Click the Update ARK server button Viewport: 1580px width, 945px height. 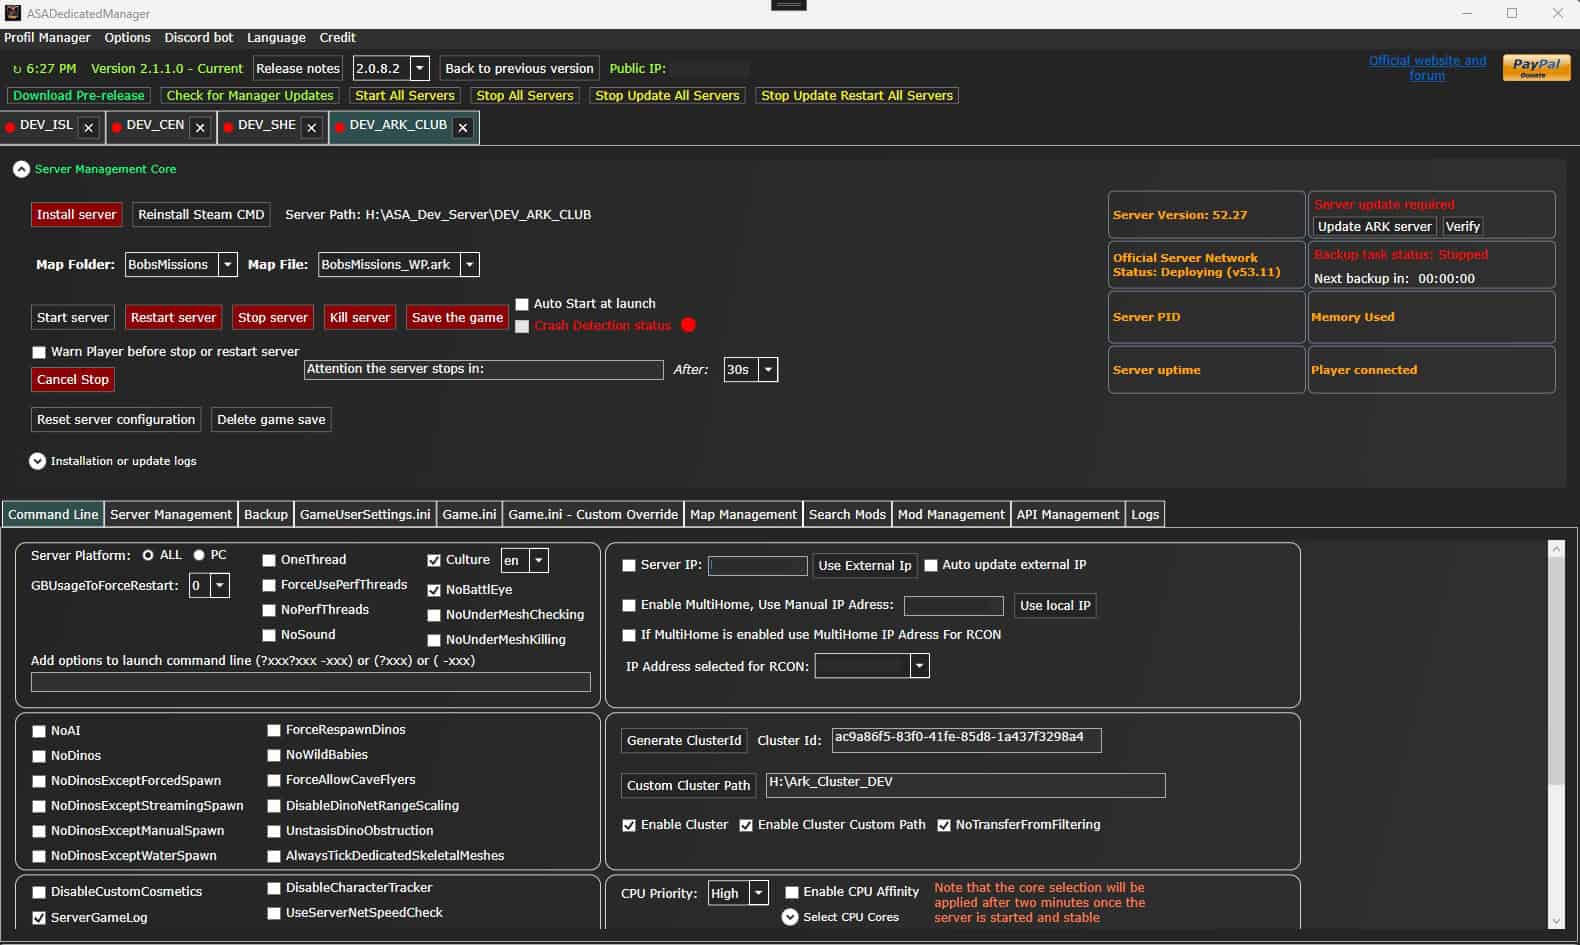pos(1374,227)
